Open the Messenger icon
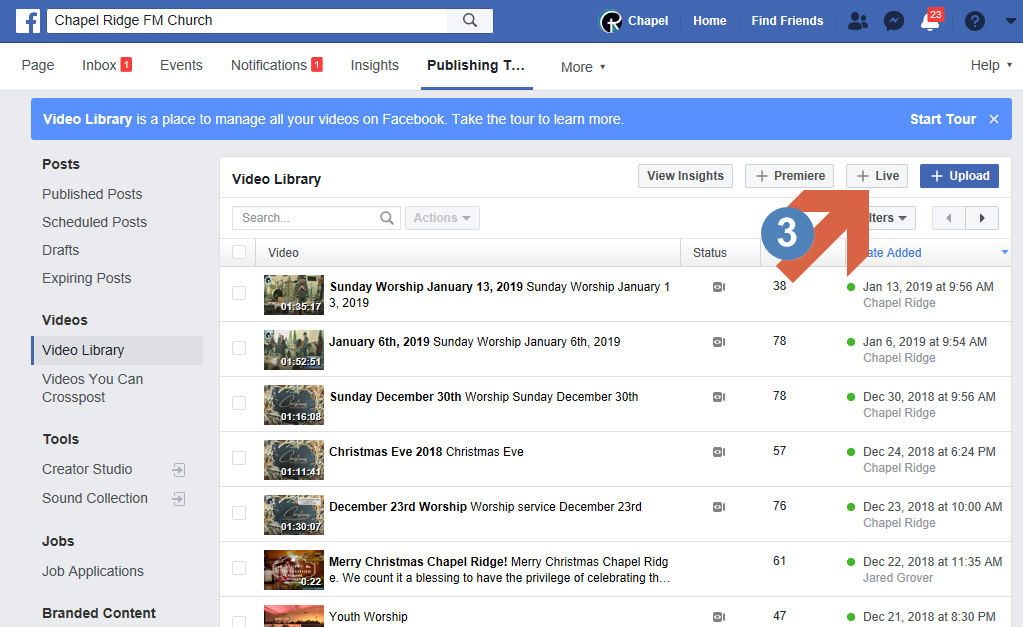1023x627 pixels. (894, 21)
